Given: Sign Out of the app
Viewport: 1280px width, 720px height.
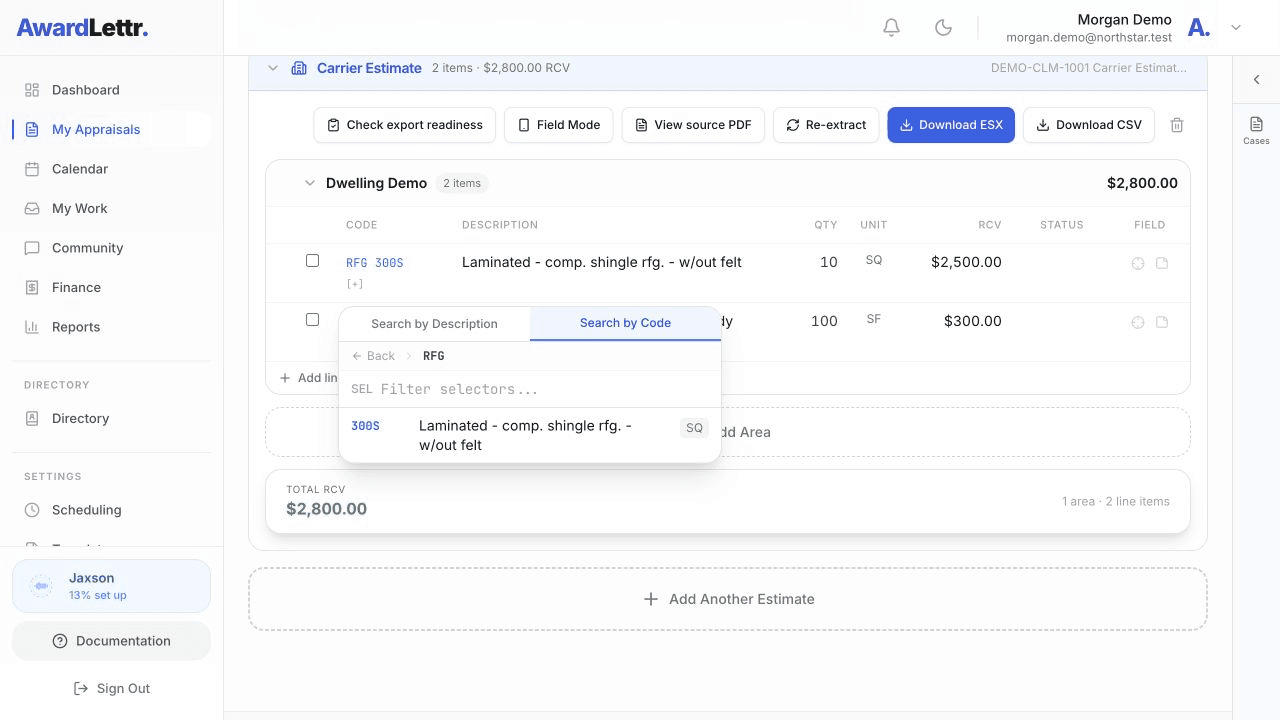Looking at the screenshot, I should 111,688.
